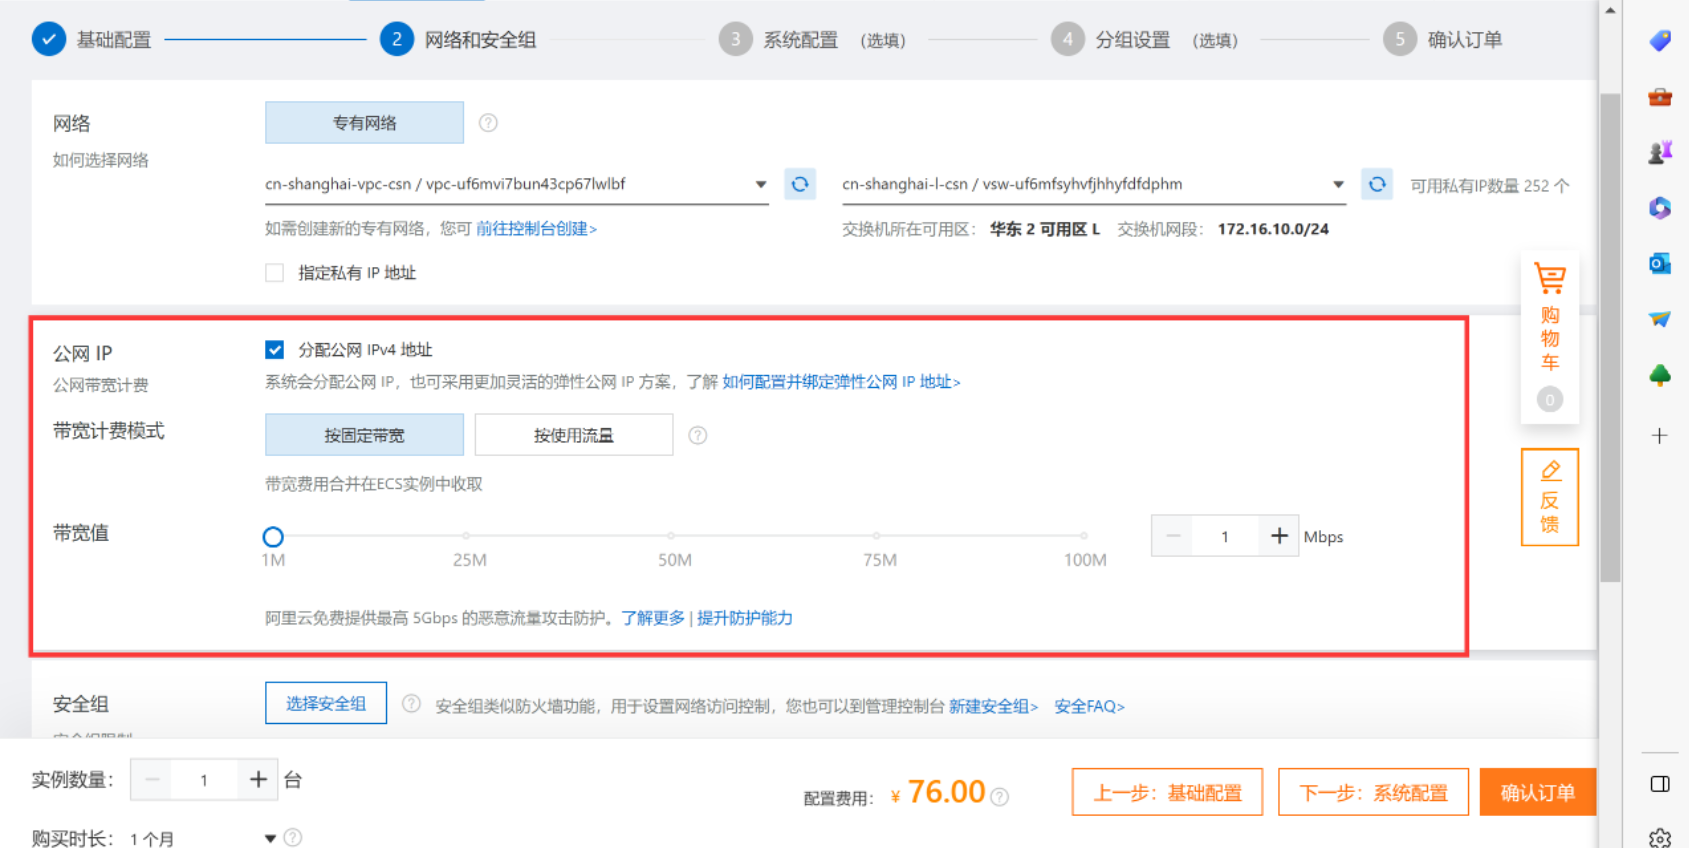
Task: Click 提升防护能力 link
Action: click(745, 618)
